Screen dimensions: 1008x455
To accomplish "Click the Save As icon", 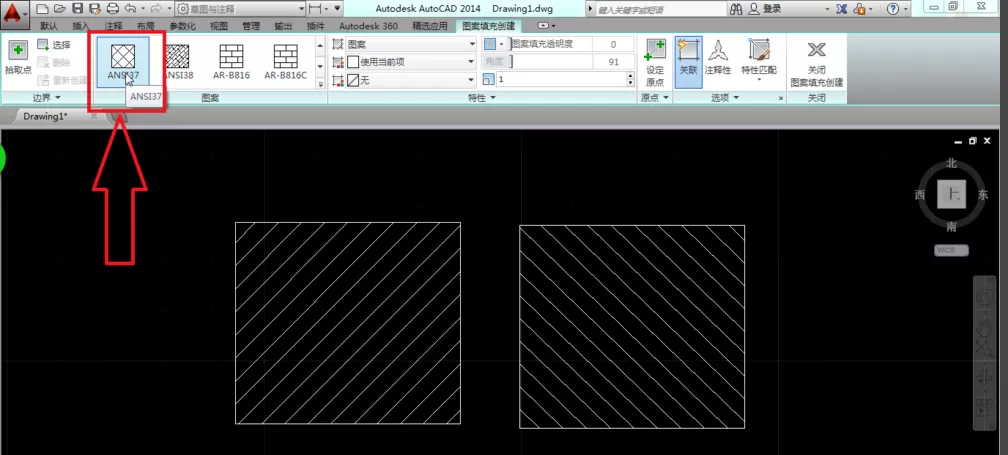I will pyautogui.click(x=95, y=9).
